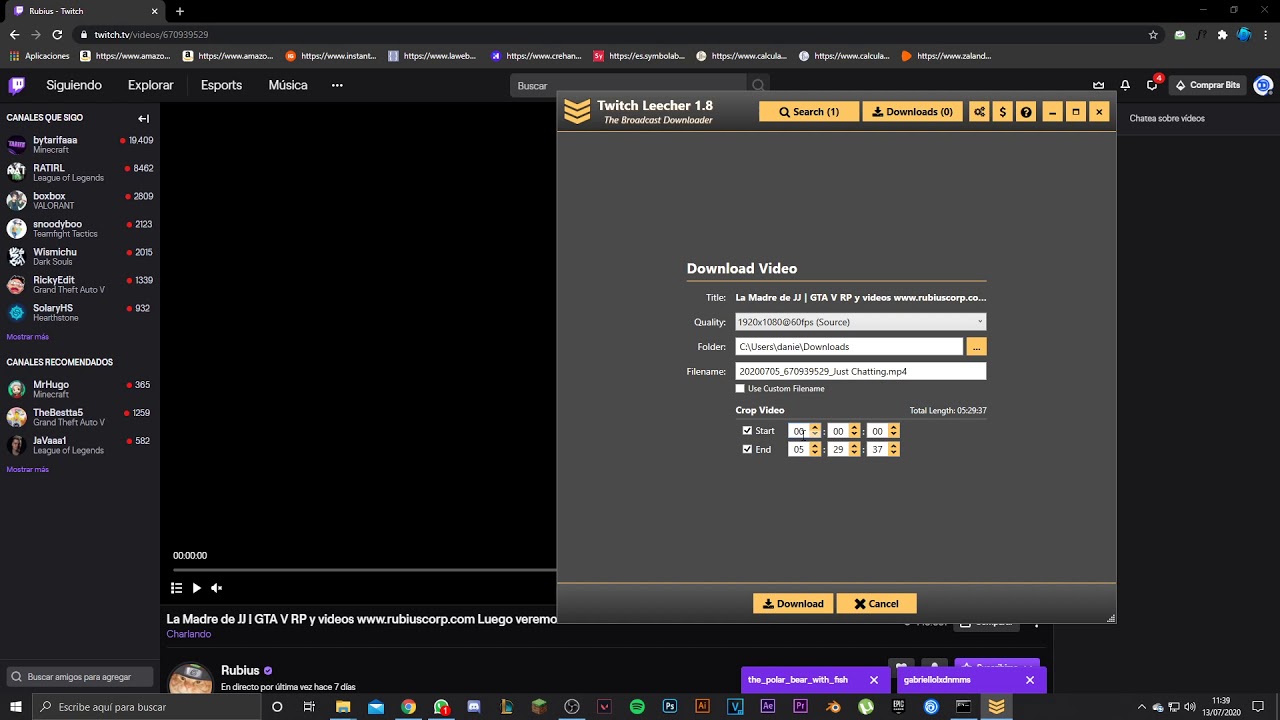
Task: Click the Rubius channel avatar
Action: point(190,678)
